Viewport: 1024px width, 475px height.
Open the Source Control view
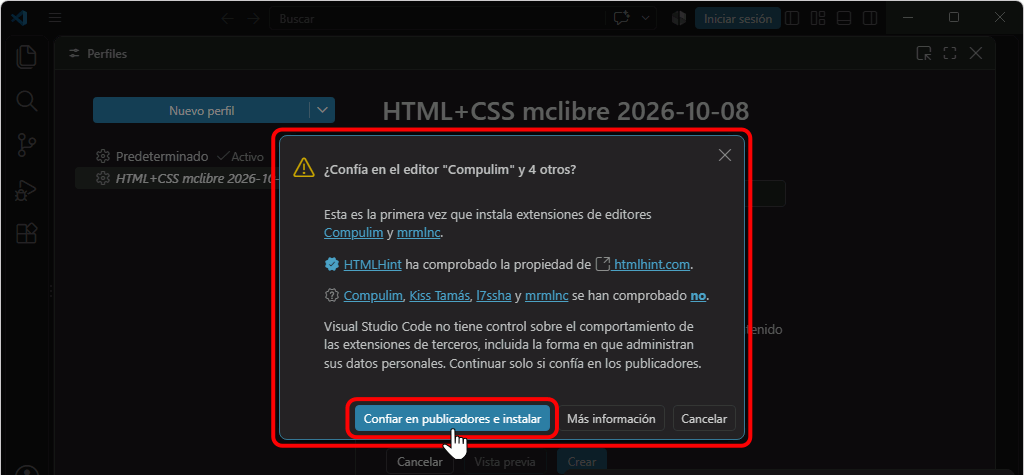point(26,145)
